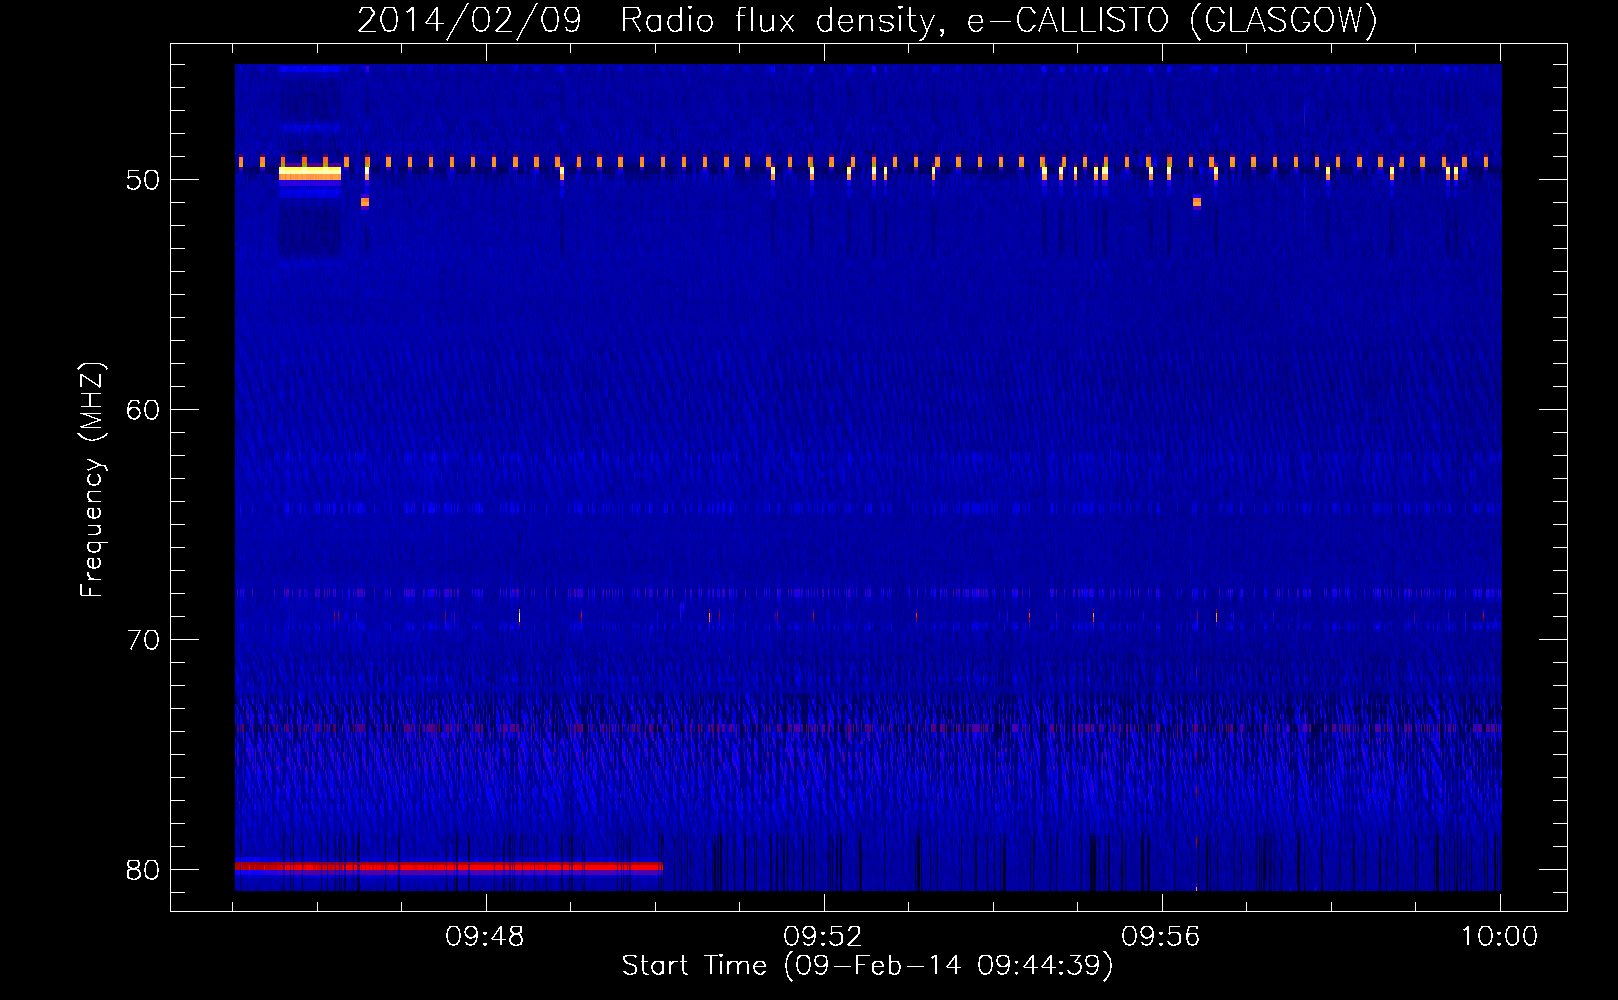Click the 09:48 time tick label

tap(485, 937)
